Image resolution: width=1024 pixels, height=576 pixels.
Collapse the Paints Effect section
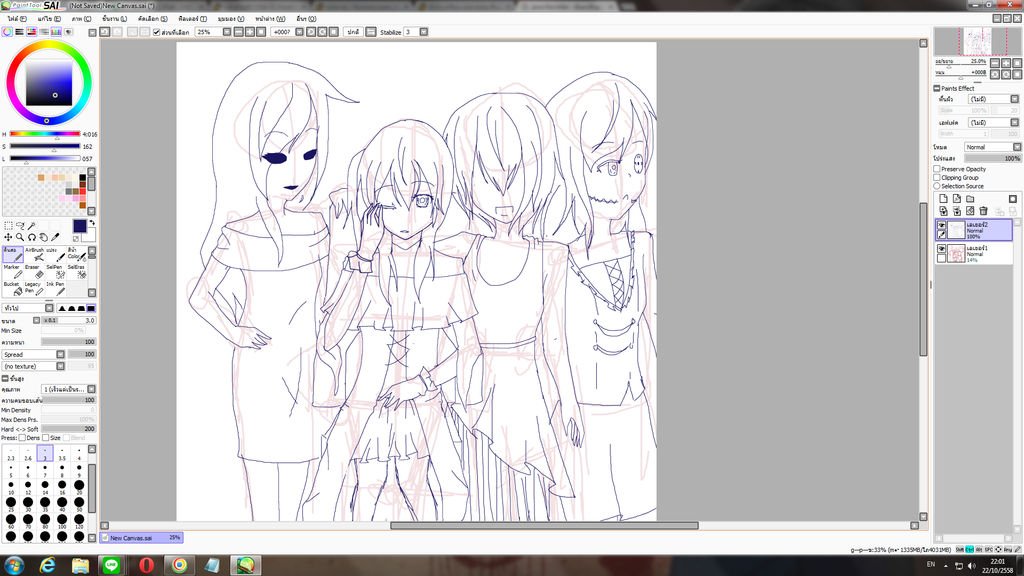pyautogui.click(x=936, y=88)
